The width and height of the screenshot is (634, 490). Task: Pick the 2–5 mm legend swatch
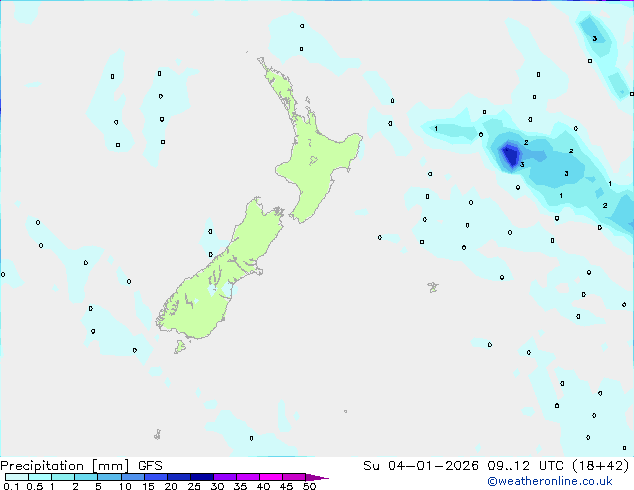[86, 477]
